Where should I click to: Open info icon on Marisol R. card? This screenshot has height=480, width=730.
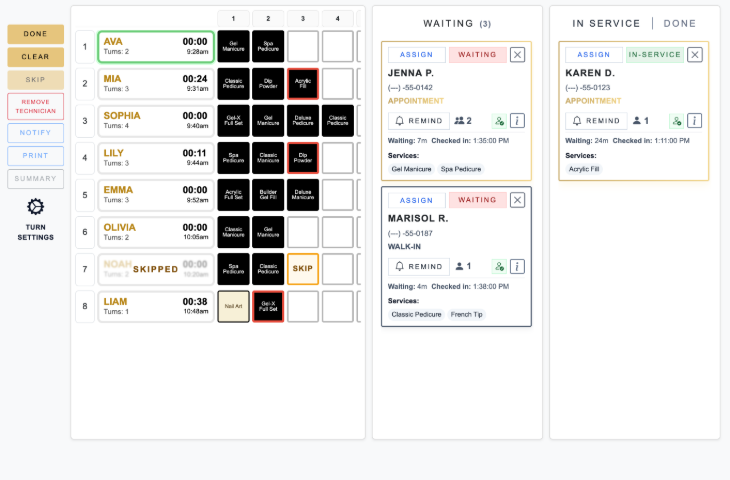click(x=517, y=266)
